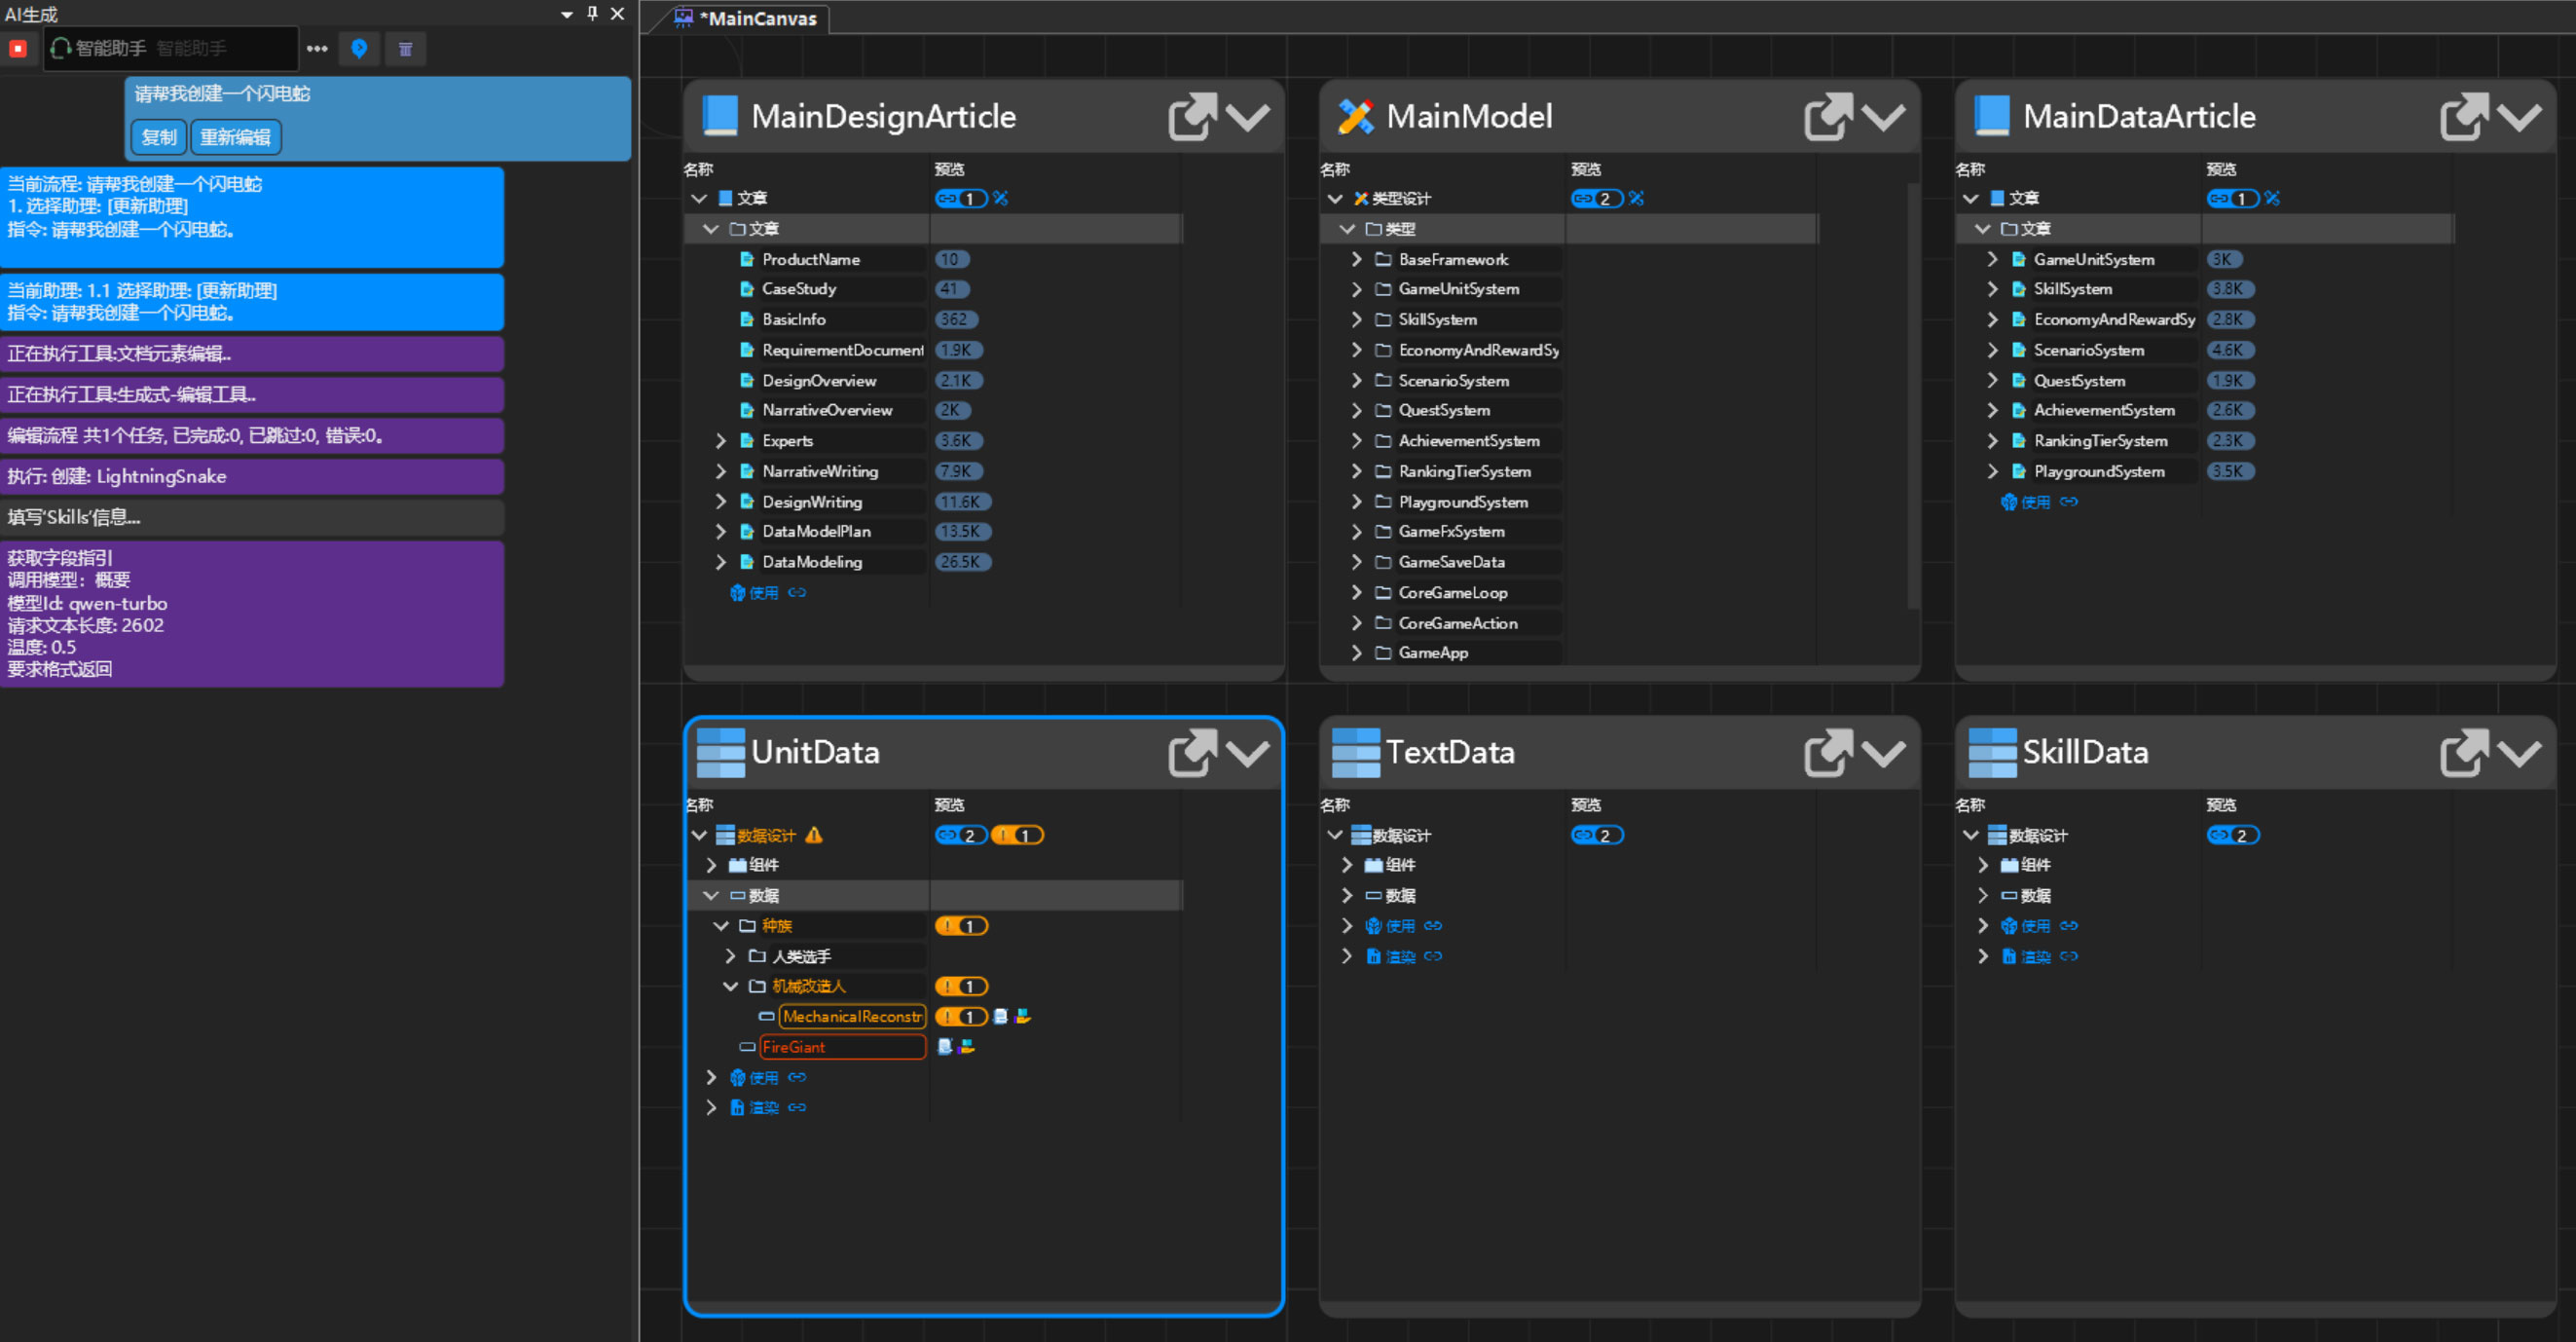2576x1342 pixels.
Task: Toggle the link badge beside MainDesignArticle 文章
Action: (961, 198)
